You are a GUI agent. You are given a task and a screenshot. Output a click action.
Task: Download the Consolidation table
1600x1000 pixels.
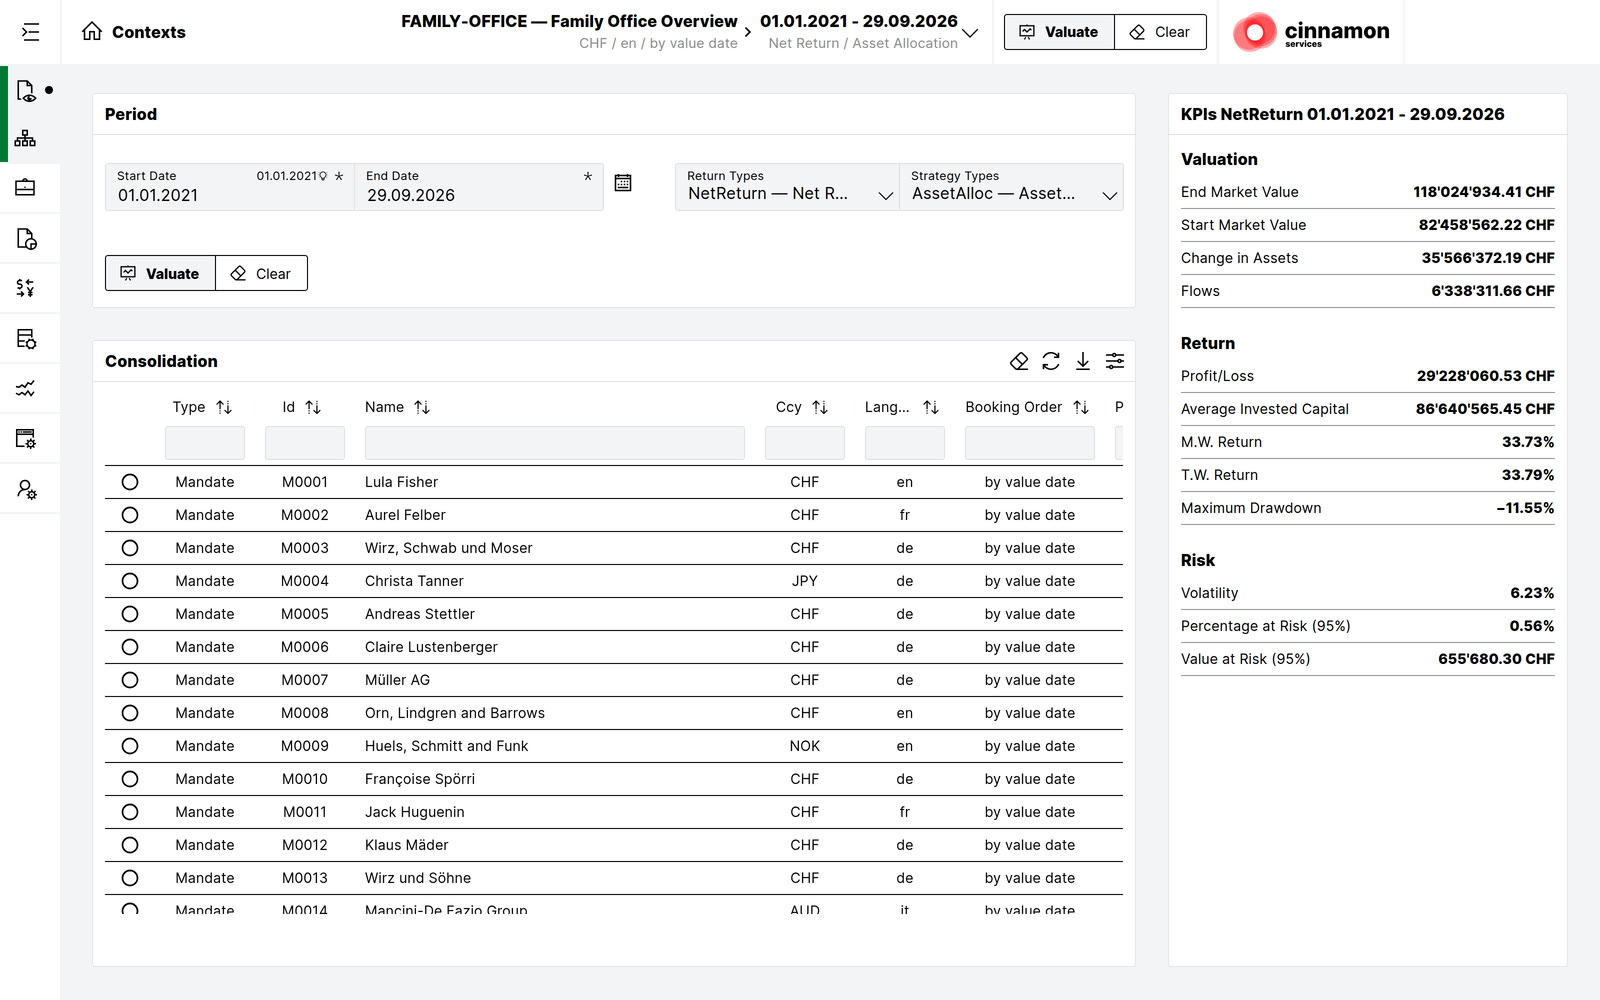coord(1083,361)
